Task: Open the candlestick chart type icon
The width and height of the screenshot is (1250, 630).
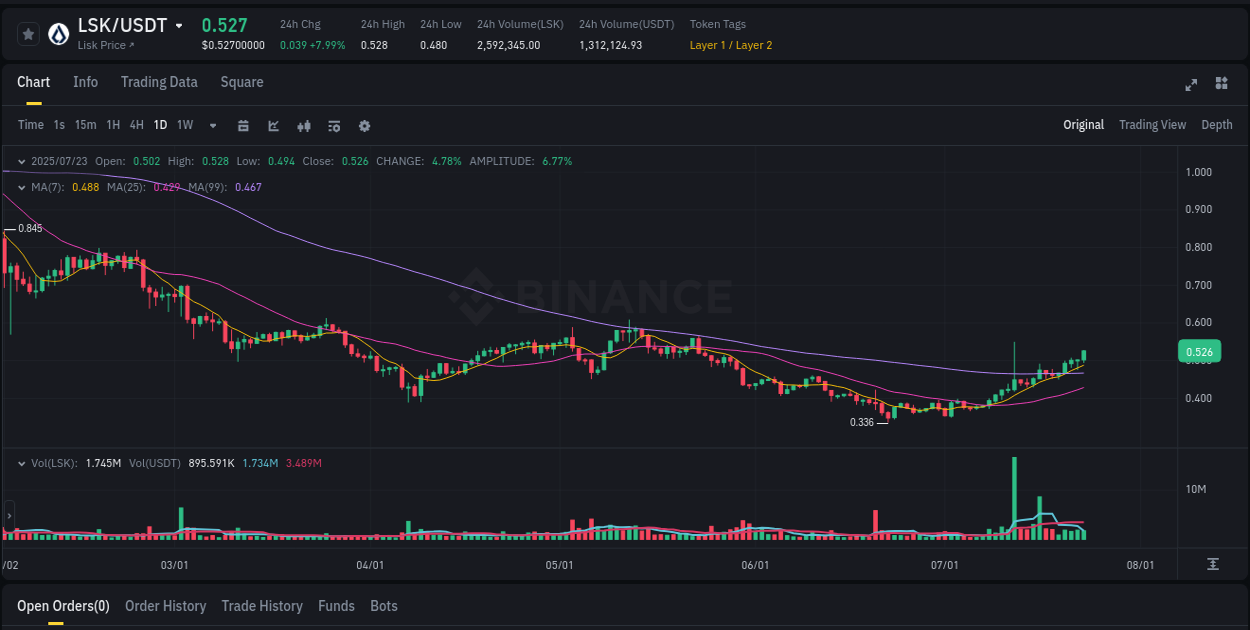Action: click(x=304, y=126)
